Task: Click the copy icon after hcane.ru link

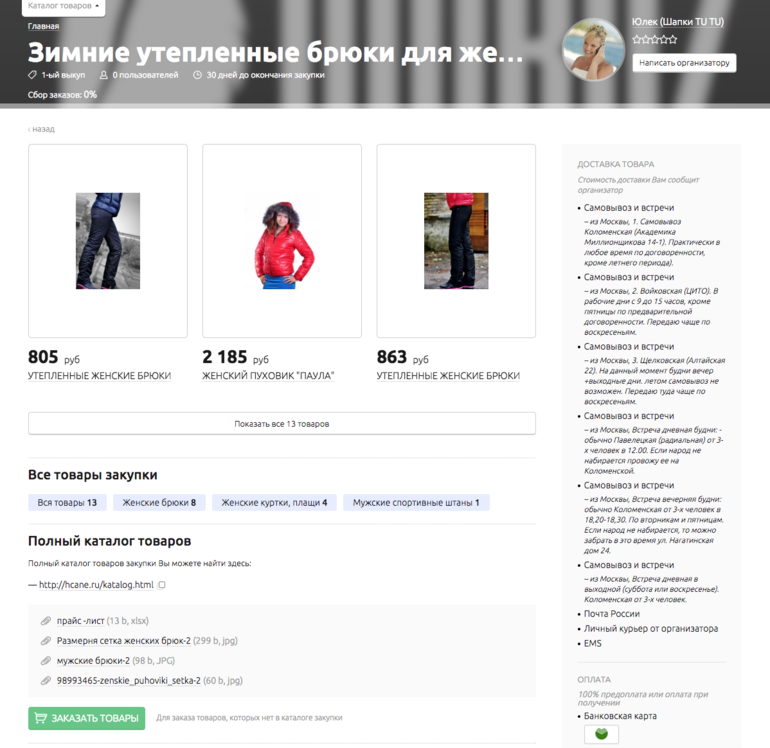Action: point(162,585)
